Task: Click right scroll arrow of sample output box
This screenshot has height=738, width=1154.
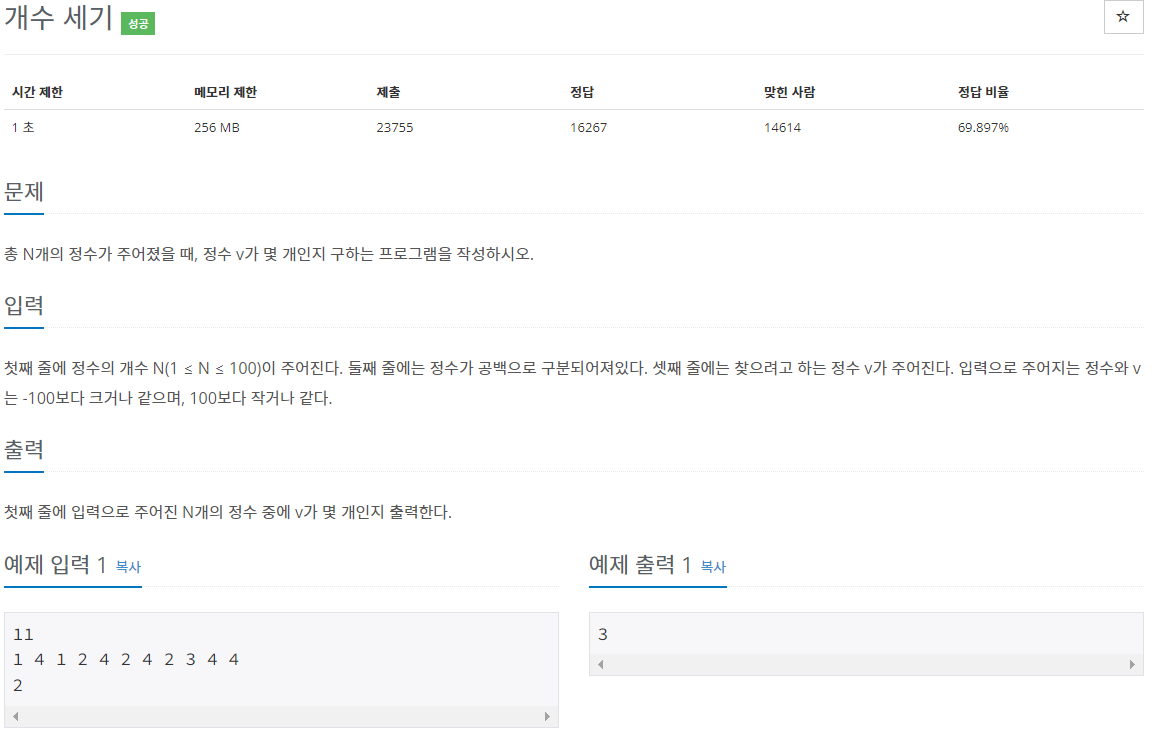Action: click(1132, 664)
